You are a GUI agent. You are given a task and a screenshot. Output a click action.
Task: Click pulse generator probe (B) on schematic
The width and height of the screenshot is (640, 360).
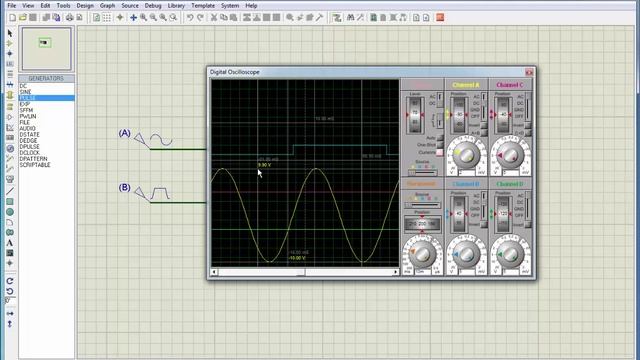click(x=152, y=193)
